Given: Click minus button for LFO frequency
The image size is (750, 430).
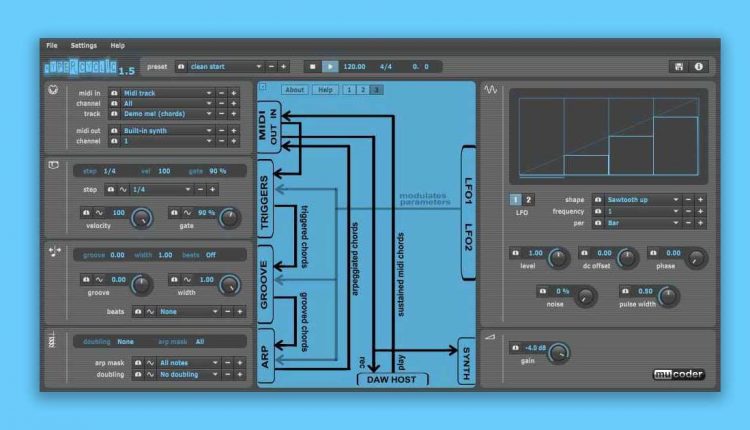Looking at the screenshot, I should [688, 211].
